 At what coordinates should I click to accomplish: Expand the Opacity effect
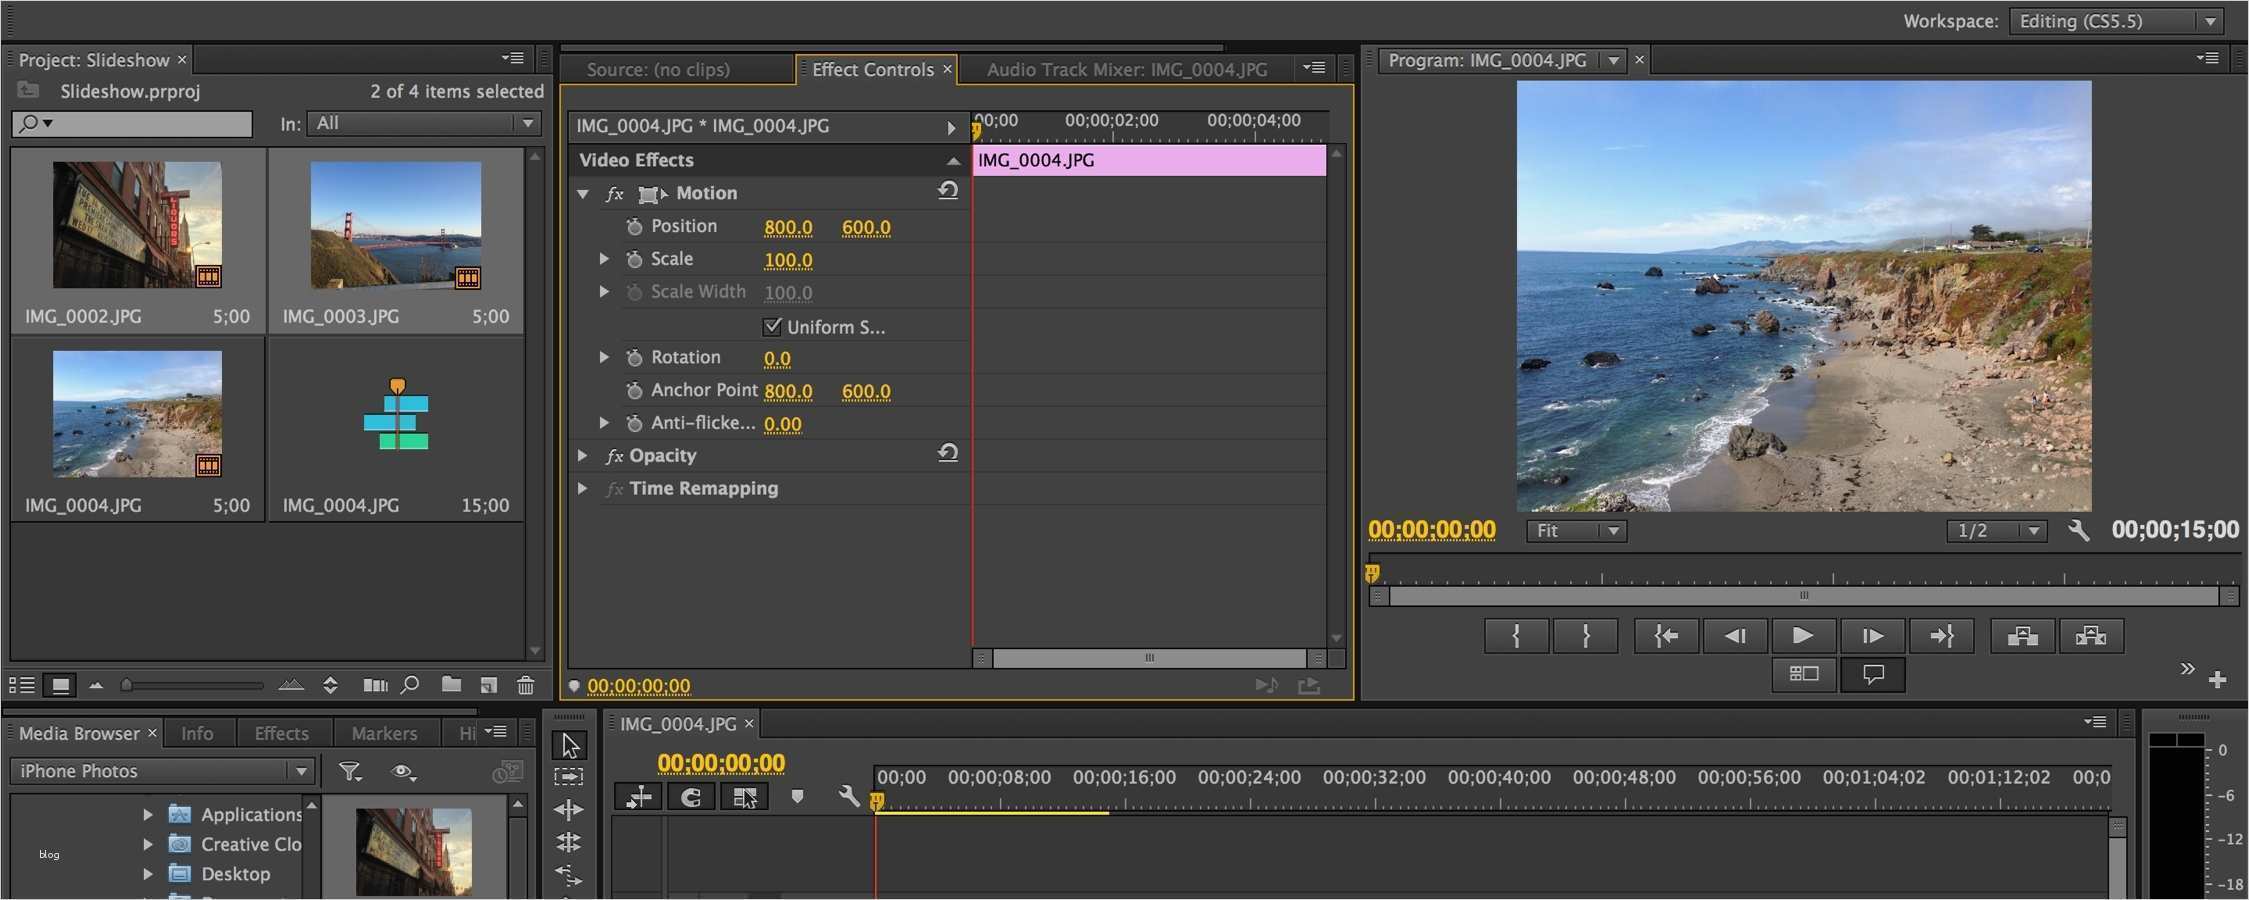582,456
